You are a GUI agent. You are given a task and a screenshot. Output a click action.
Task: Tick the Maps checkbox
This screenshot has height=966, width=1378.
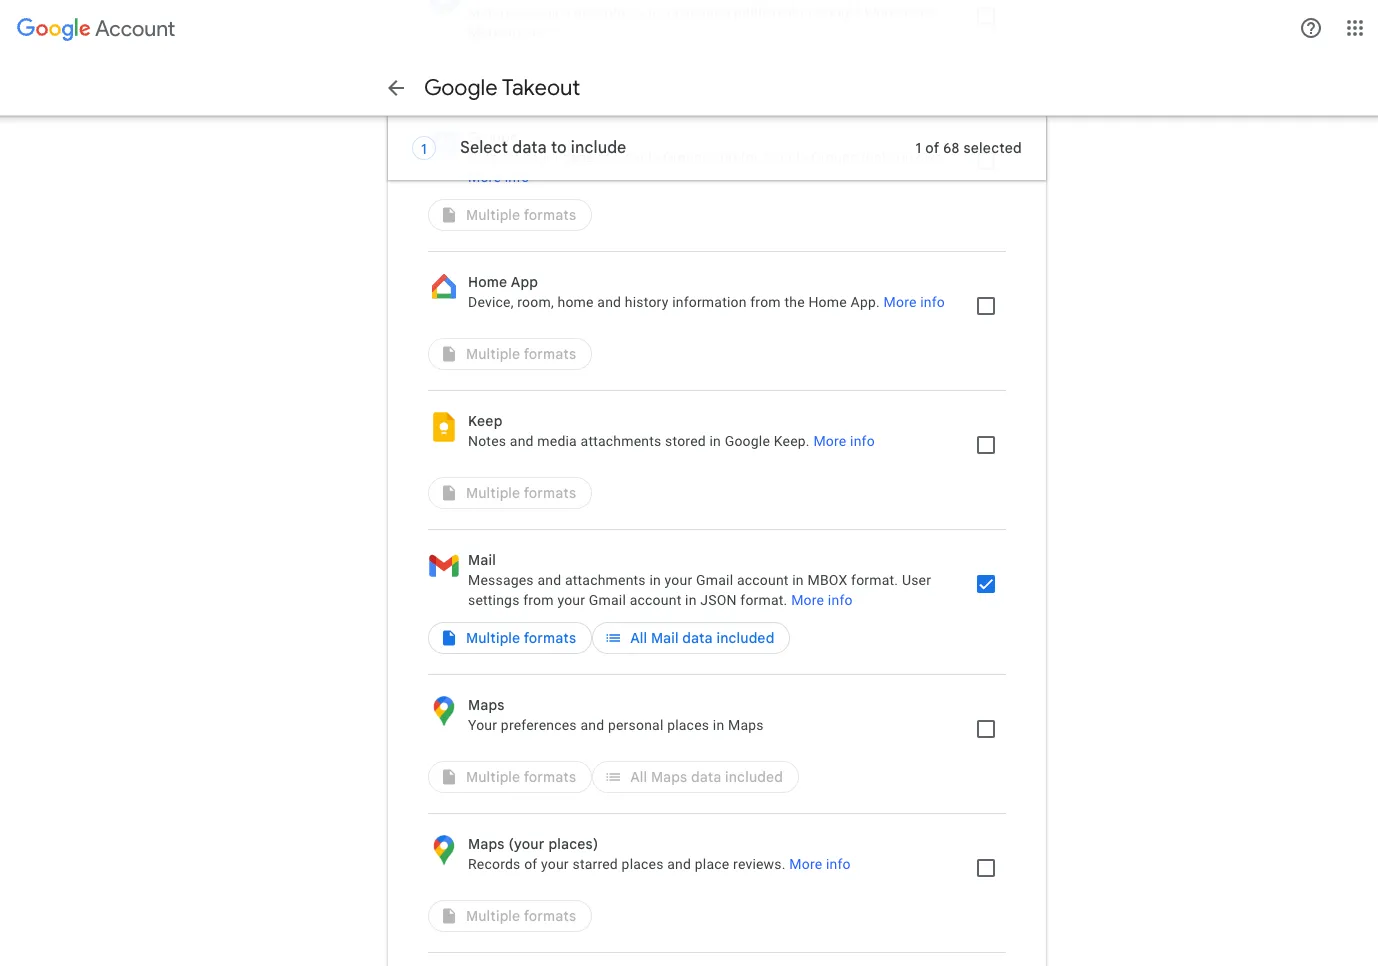986,729
